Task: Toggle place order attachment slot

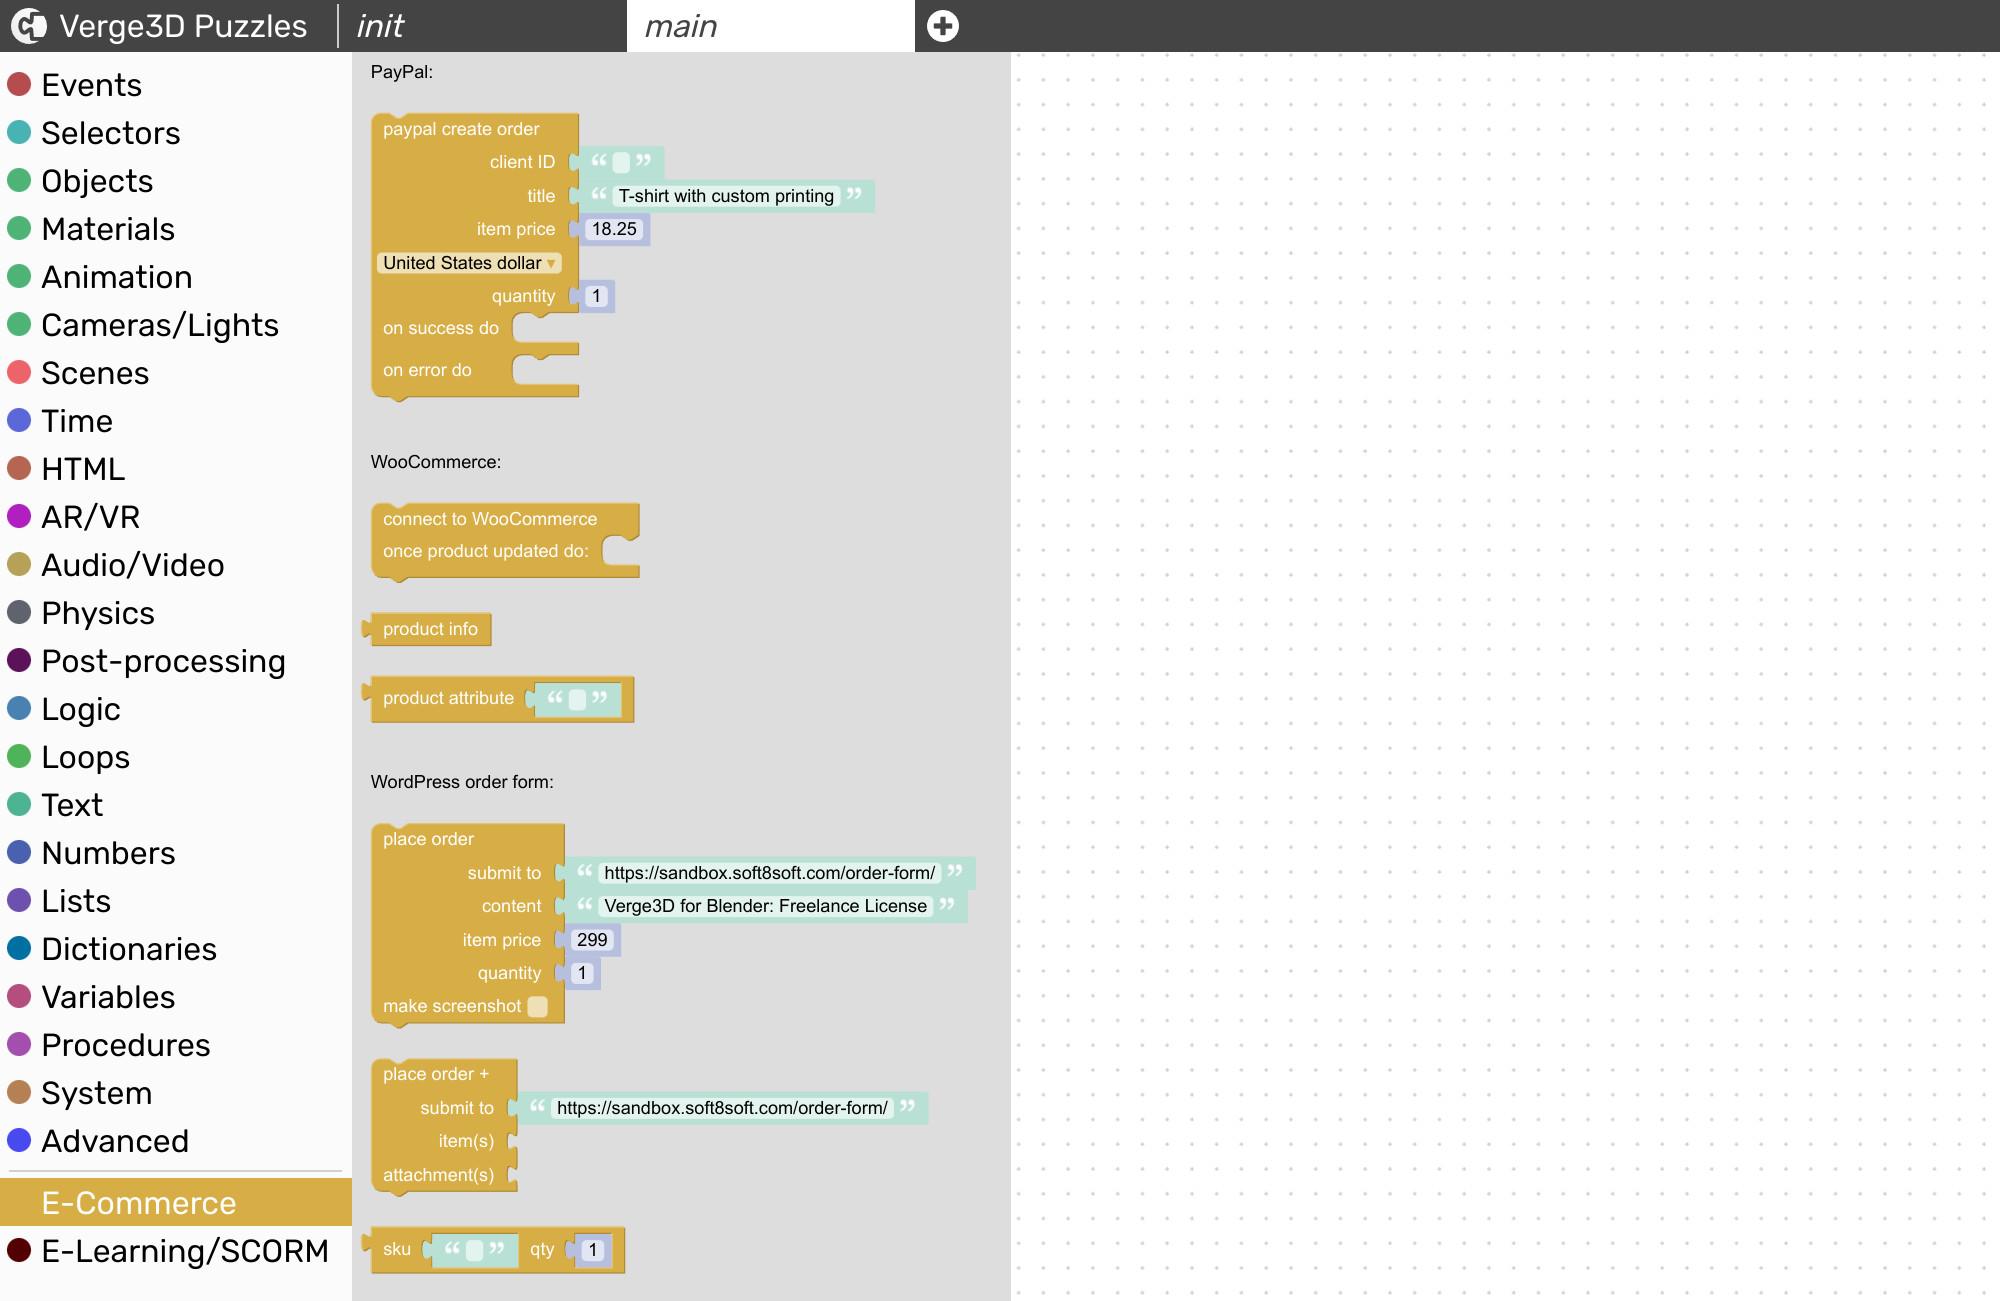Action: (512, 1174)
